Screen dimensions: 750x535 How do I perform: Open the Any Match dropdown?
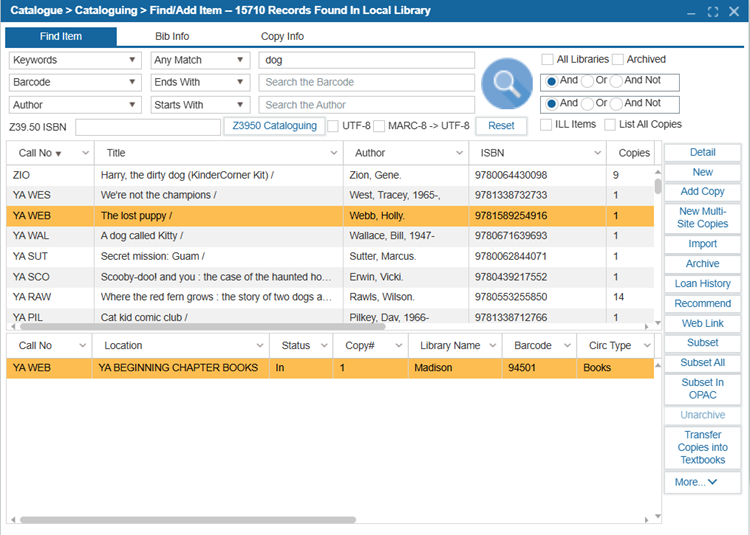tap(200, 60)
